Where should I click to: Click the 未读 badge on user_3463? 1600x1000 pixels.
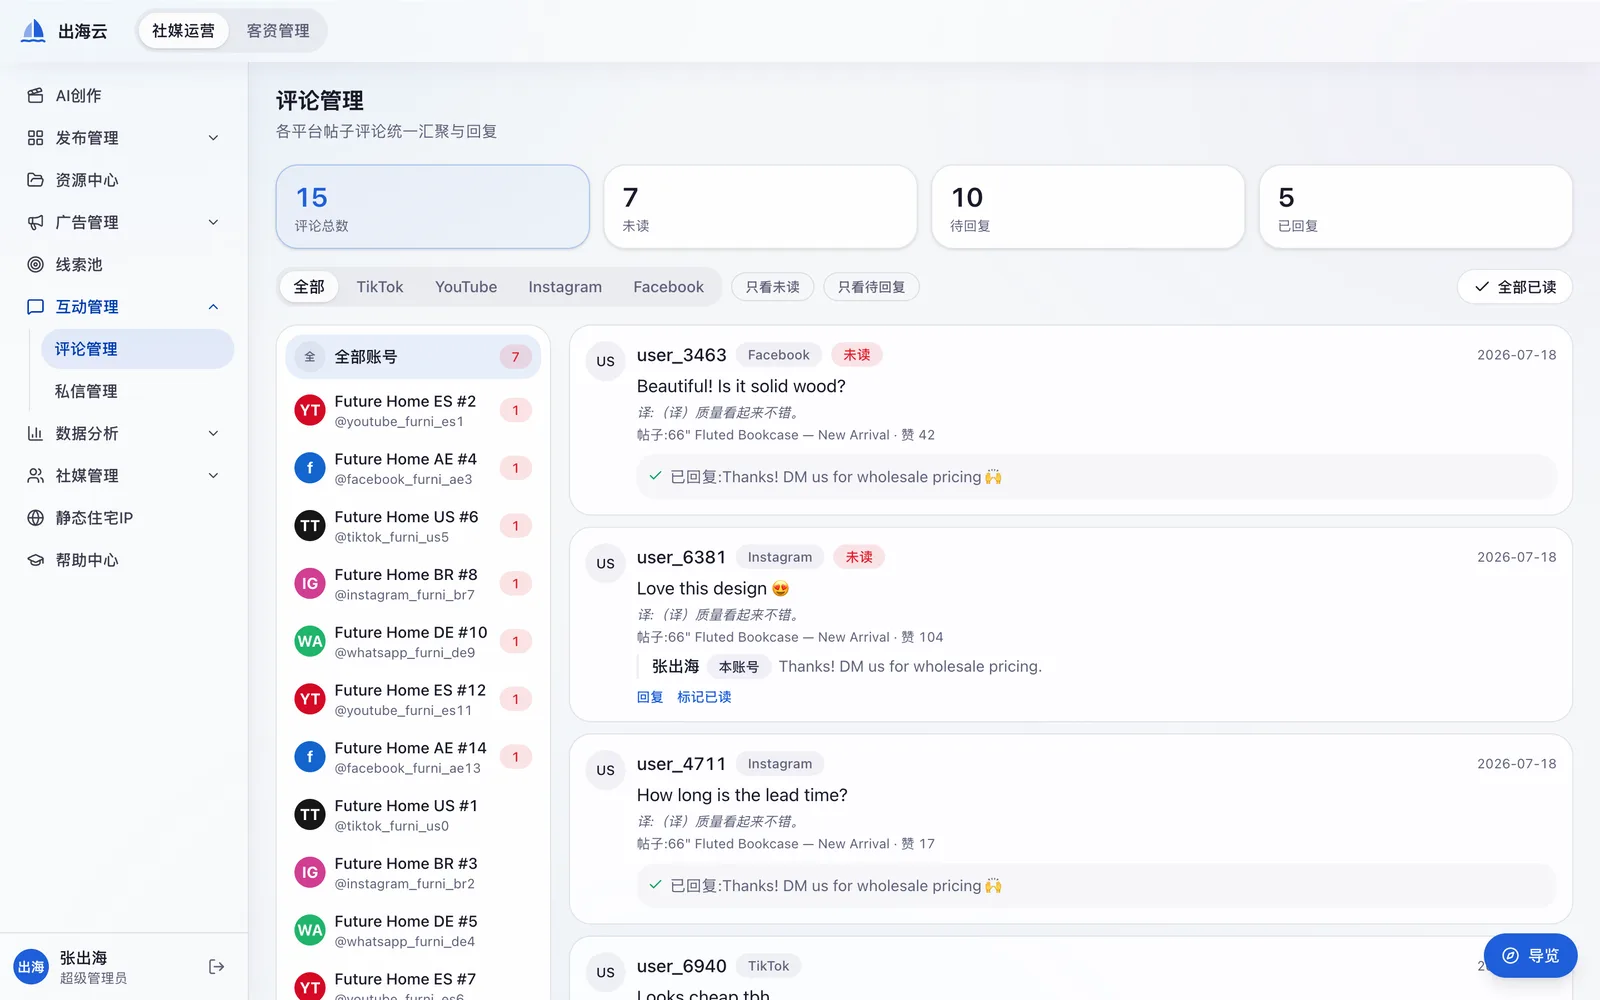(856, 355)
